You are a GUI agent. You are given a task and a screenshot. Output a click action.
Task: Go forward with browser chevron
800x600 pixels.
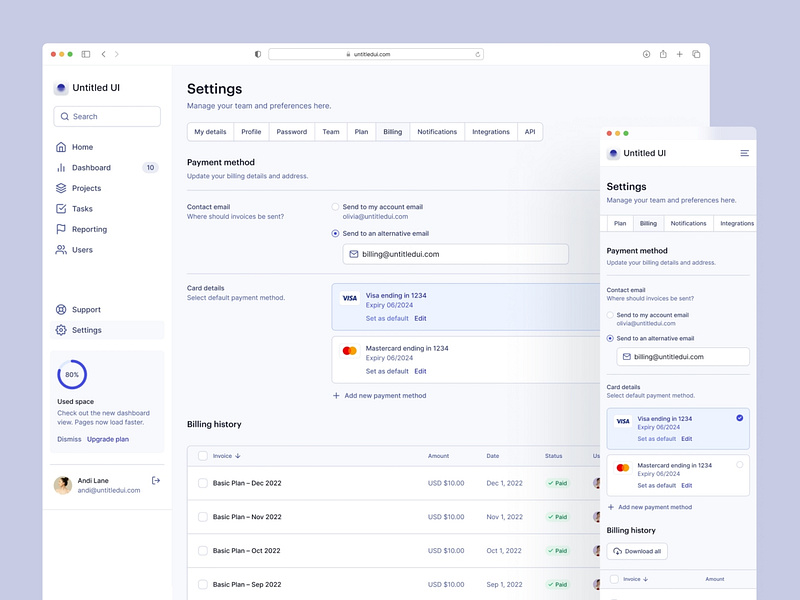[117, 54]
